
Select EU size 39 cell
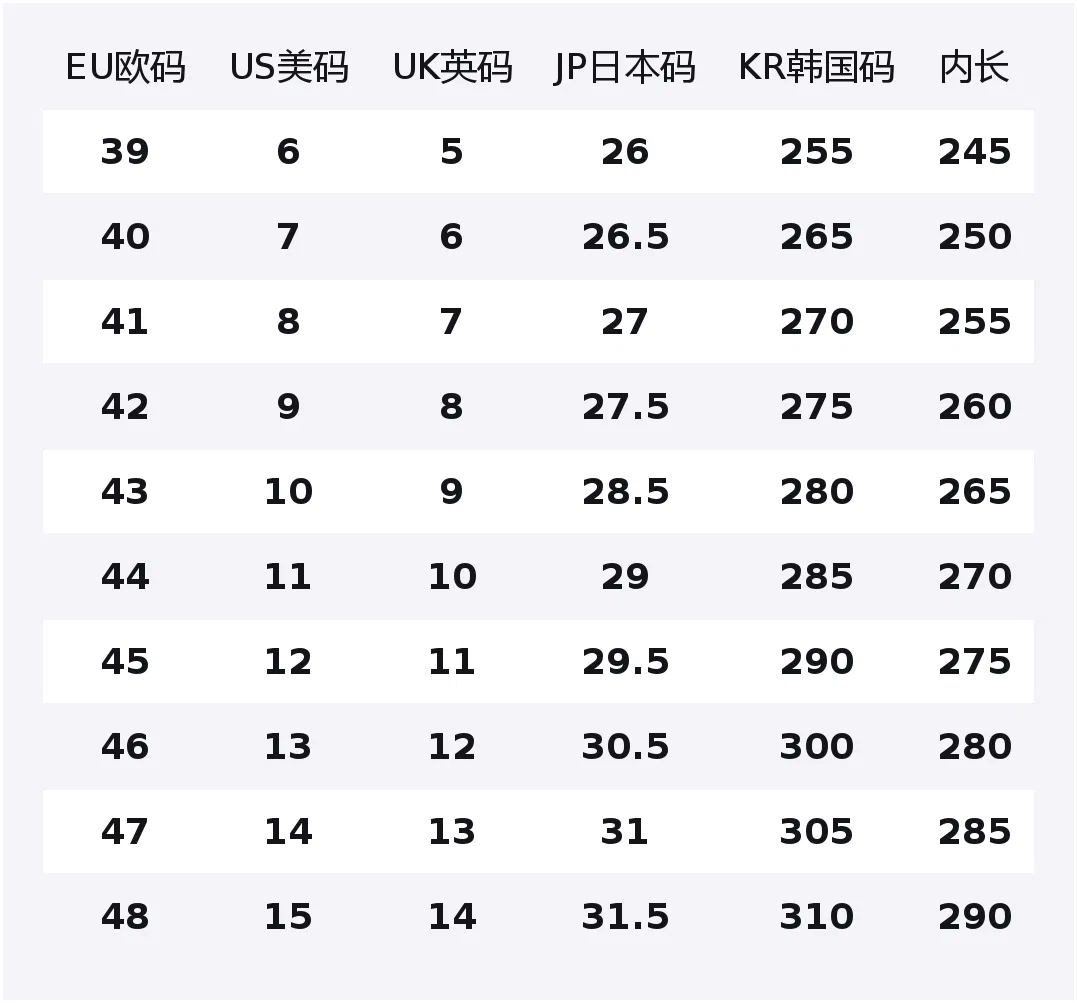pyautogui.click(x=125, y=152)
